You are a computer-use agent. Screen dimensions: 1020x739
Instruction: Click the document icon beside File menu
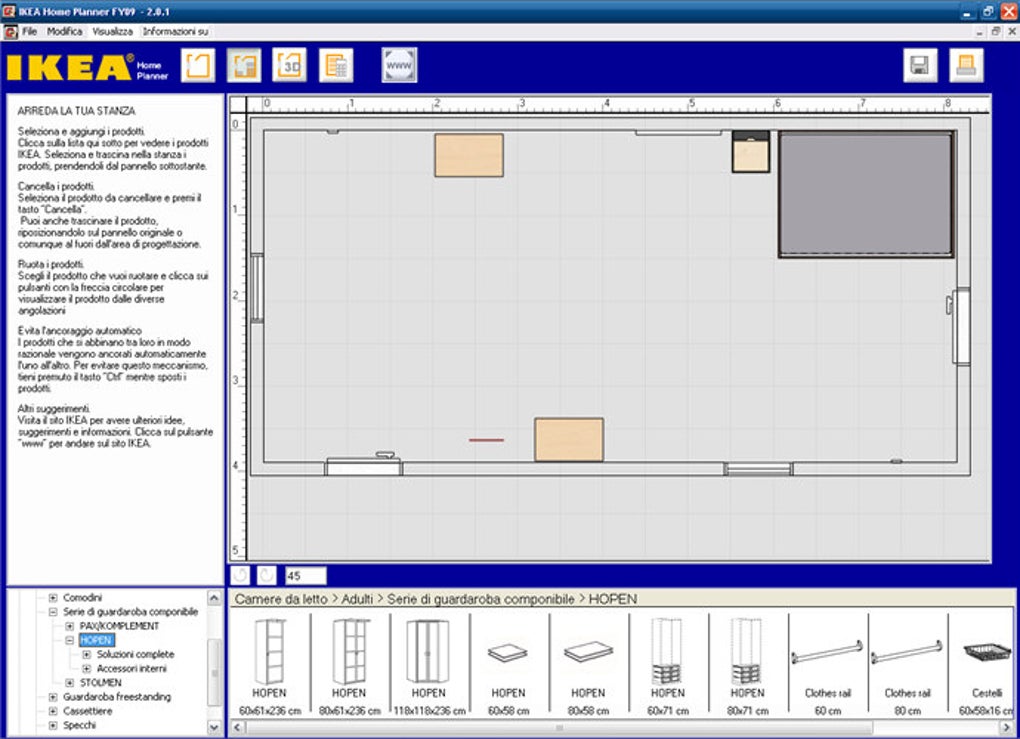pyautogui.click(x=10, y=32)
